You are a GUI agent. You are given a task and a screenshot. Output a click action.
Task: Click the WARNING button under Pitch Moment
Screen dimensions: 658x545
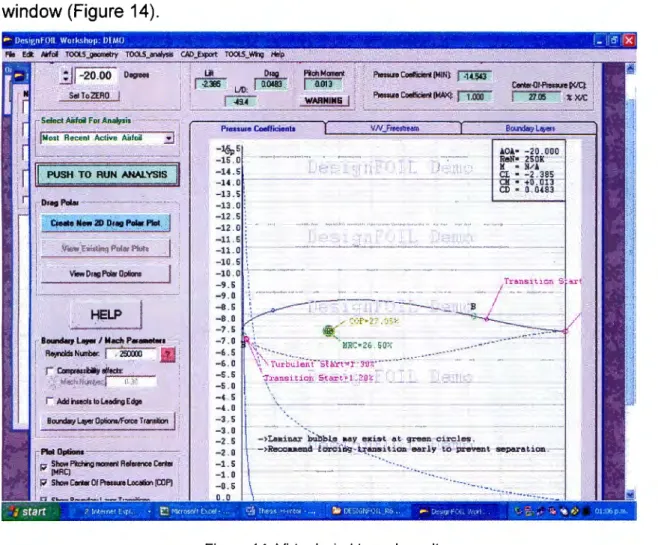click(x=324, y=101)
